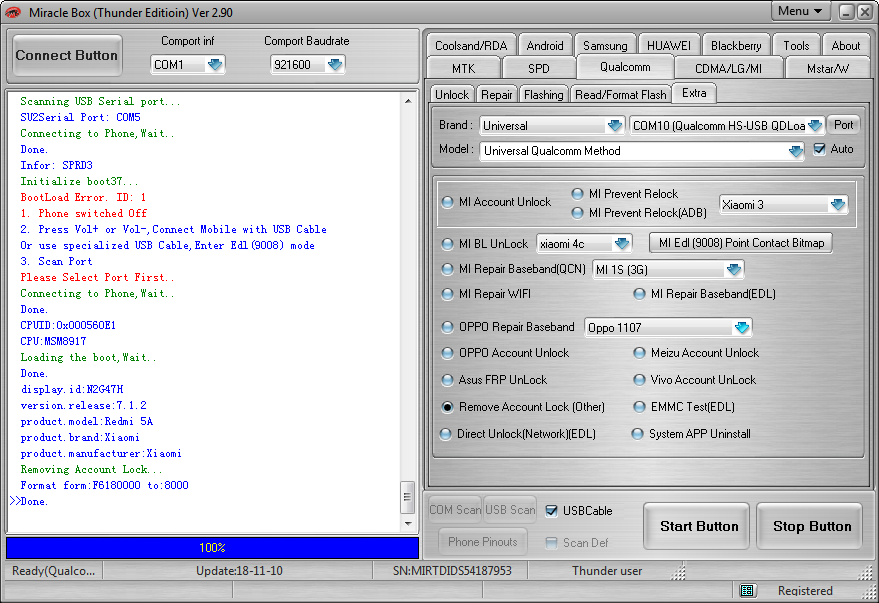The height and width of the screenshot is (603, 879).
Task: Open the Universal Qualcomm Method model dropdown
Action: click(795, 151)
